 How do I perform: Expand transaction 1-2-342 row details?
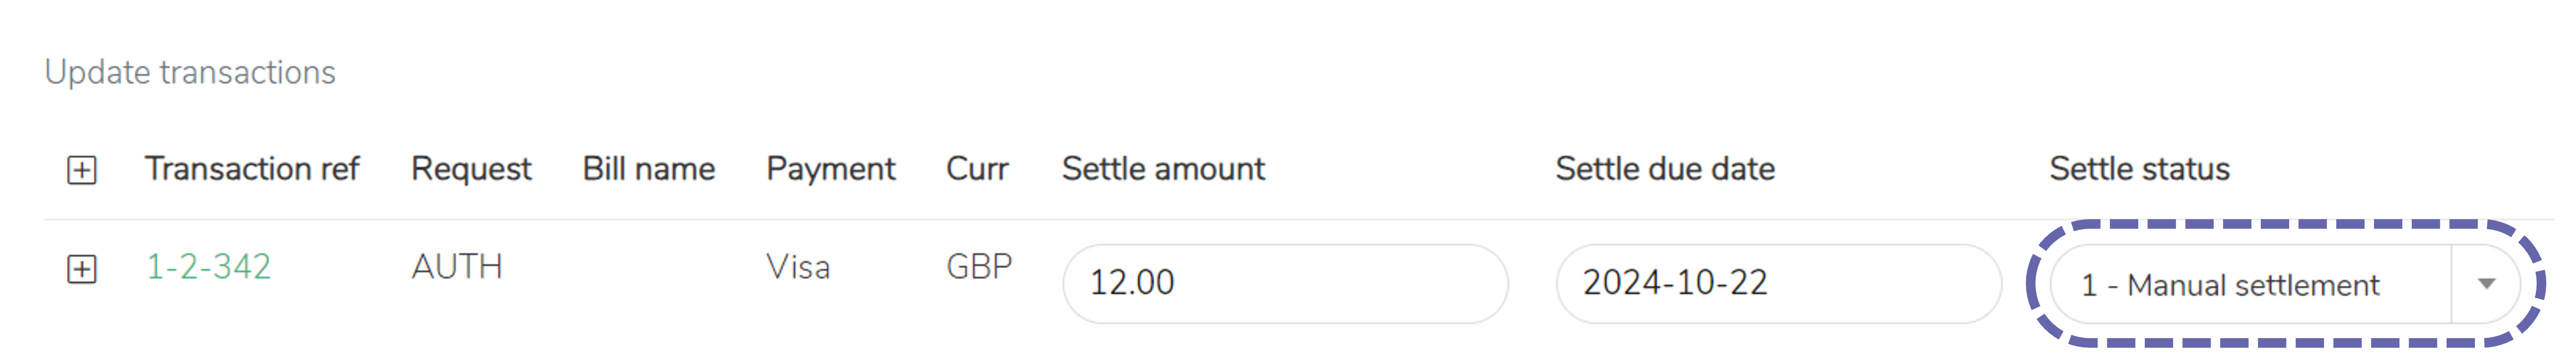(x=82, y=269)
